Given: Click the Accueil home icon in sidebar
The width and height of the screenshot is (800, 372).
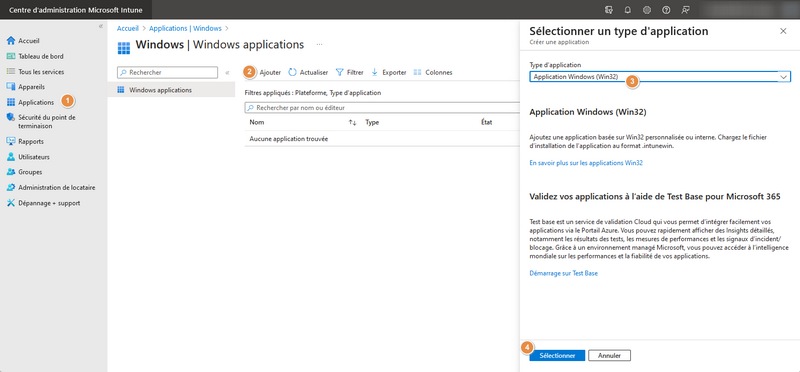Looking at the screenshot, I should click(11, 41).
